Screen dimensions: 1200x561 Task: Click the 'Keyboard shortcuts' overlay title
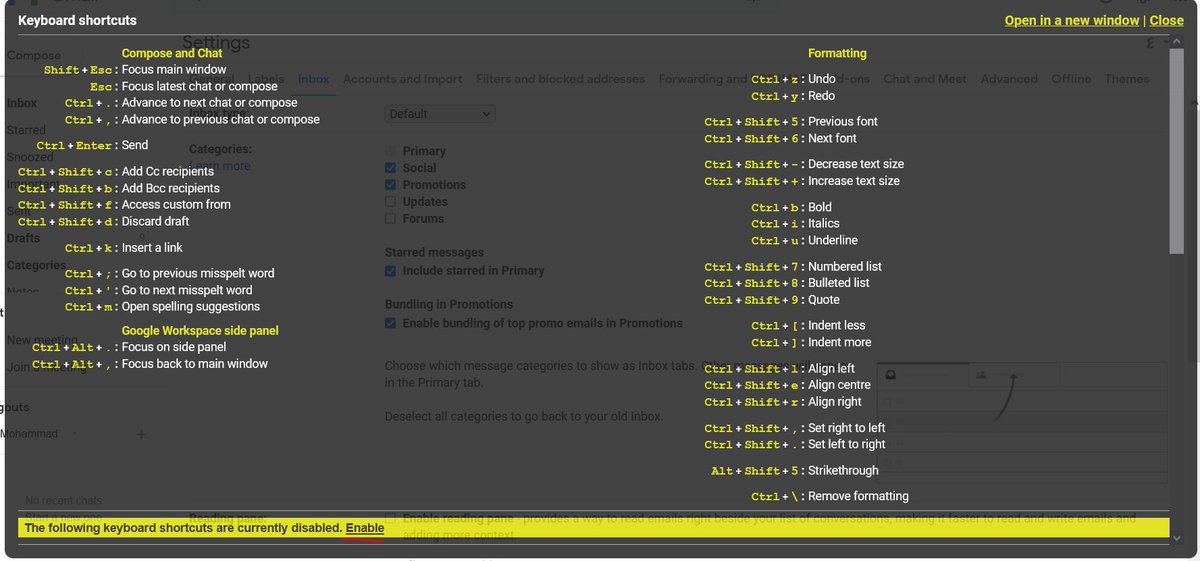coord(78,20)
